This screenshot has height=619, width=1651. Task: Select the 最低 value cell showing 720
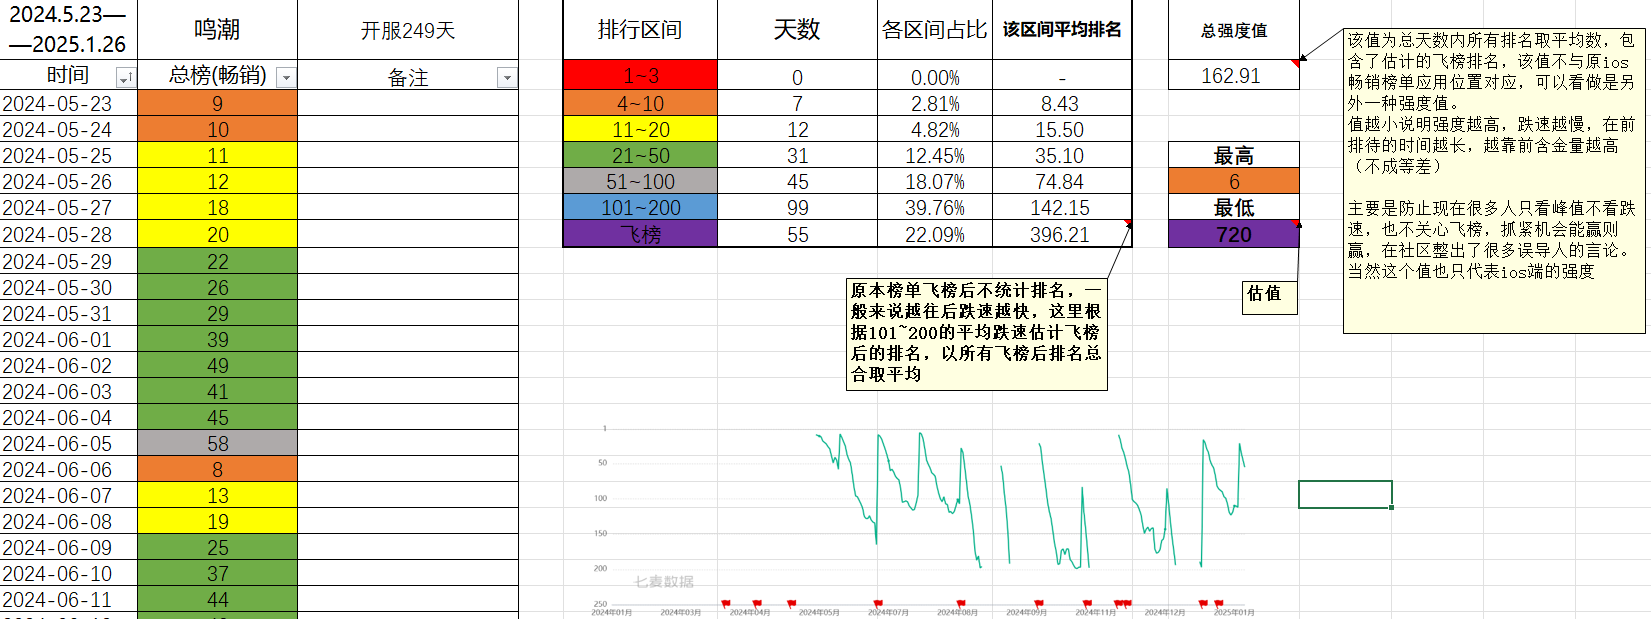coord(1233,234)
